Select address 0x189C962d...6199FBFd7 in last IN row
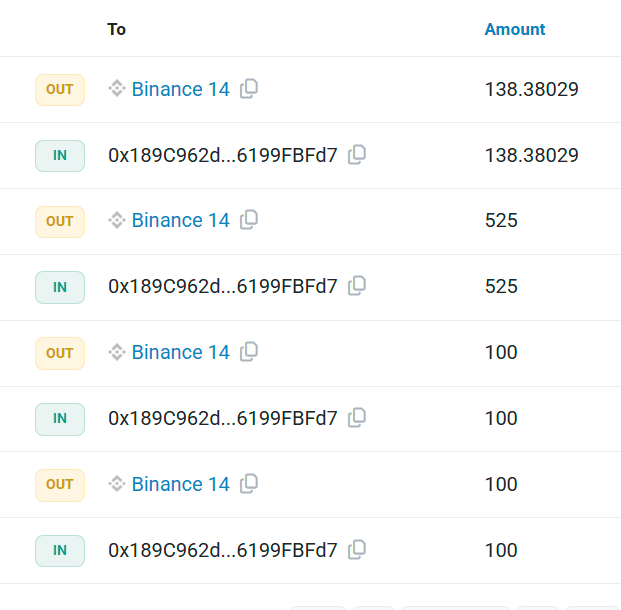 coord(223,550)
